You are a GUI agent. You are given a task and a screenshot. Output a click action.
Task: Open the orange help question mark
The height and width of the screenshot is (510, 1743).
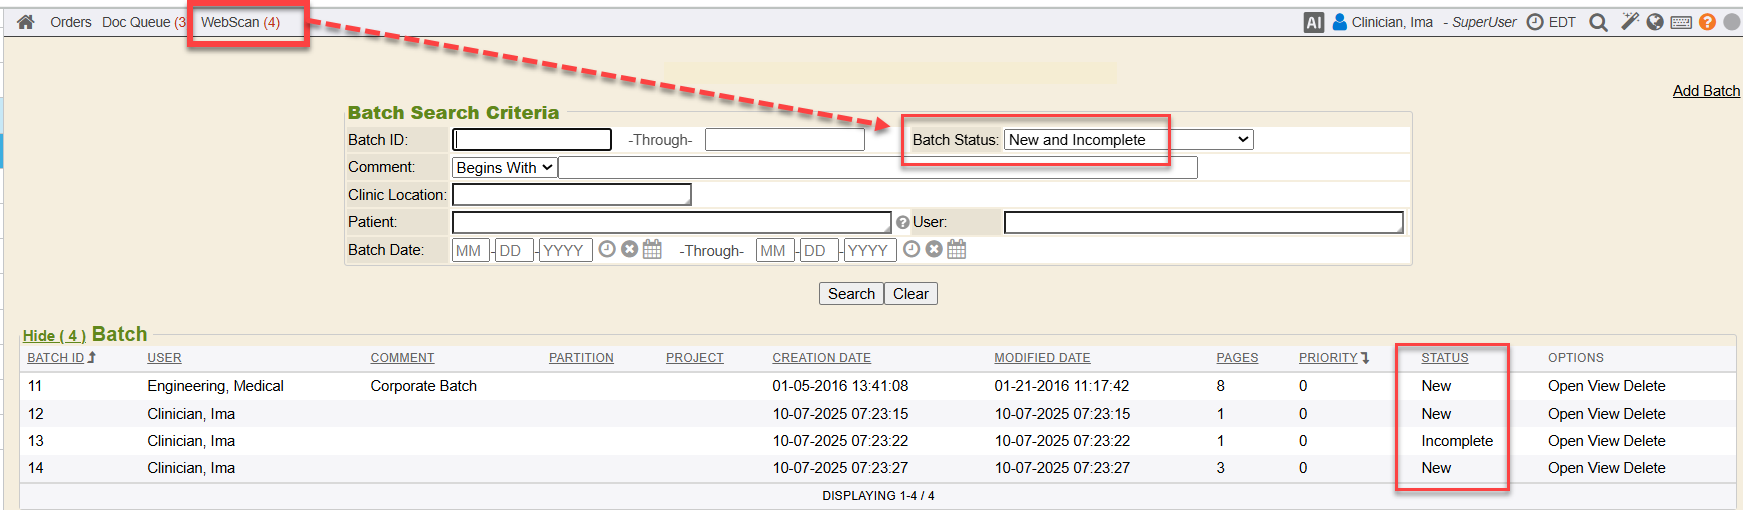click(x=1707, y=22)
